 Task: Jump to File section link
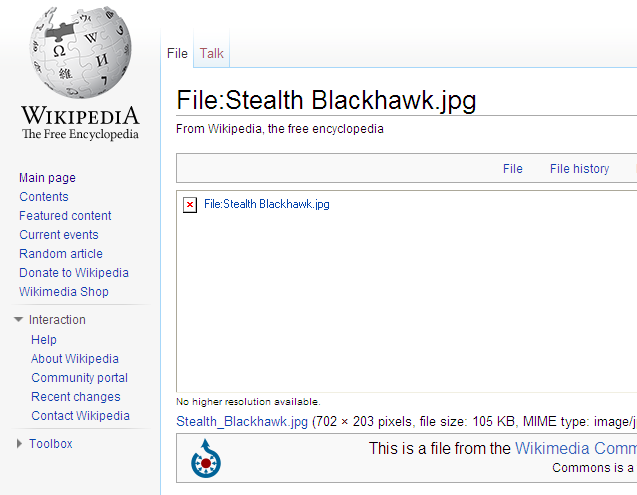click(x=513, y=169)
